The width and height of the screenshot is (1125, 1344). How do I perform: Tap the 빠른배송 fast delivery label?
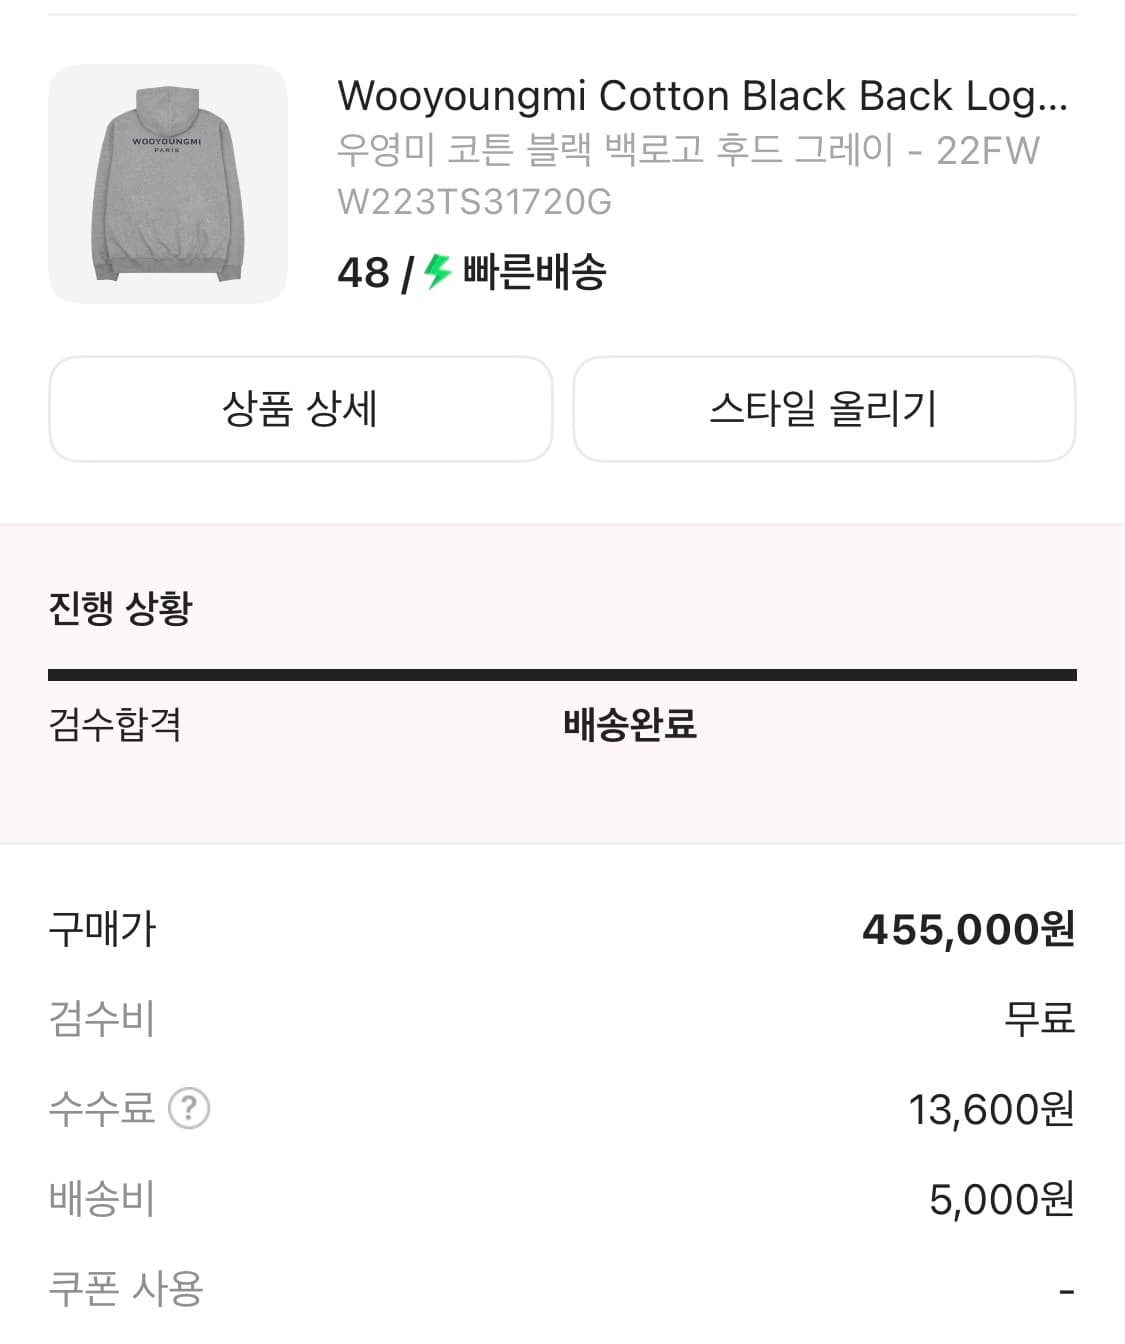534,272
